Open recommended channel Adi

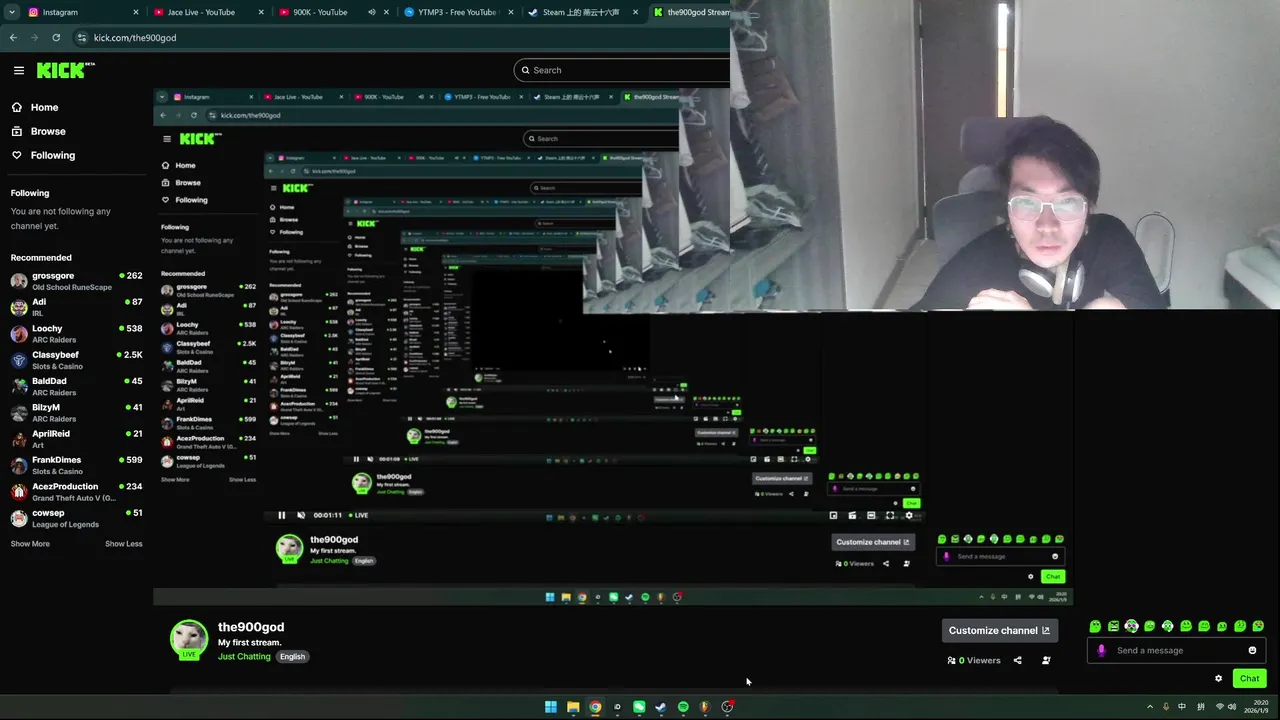tap(76, 307)
